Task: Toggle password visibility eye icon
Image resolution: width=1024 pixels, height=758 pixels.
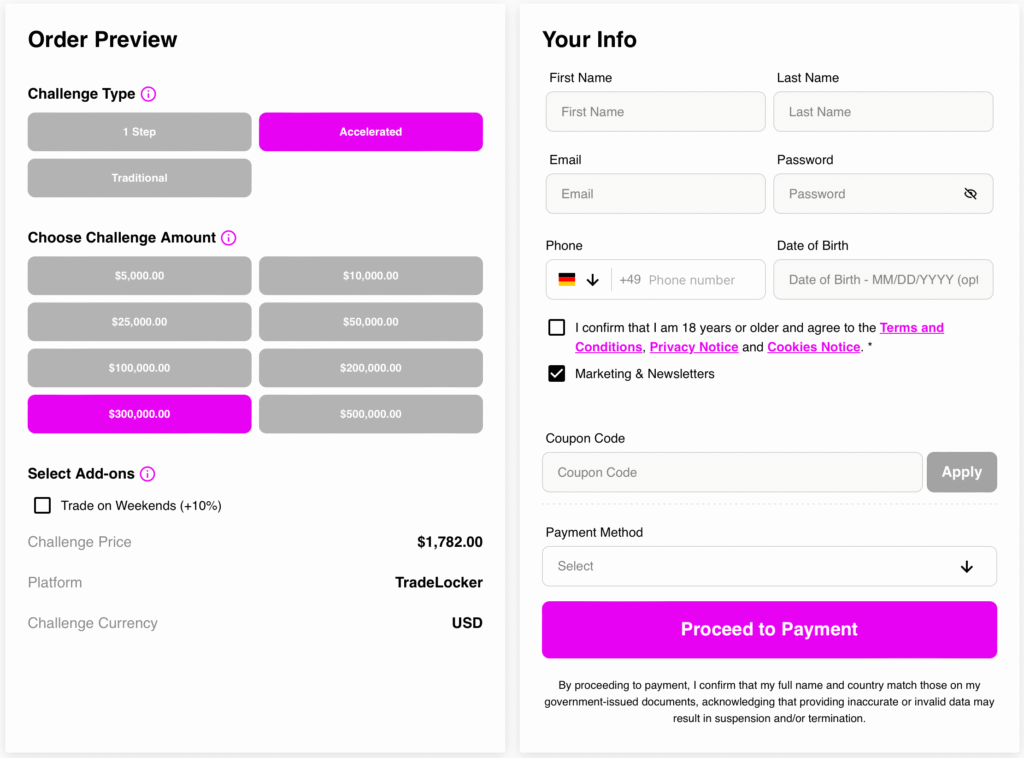Action: click(x=970, y=194)
